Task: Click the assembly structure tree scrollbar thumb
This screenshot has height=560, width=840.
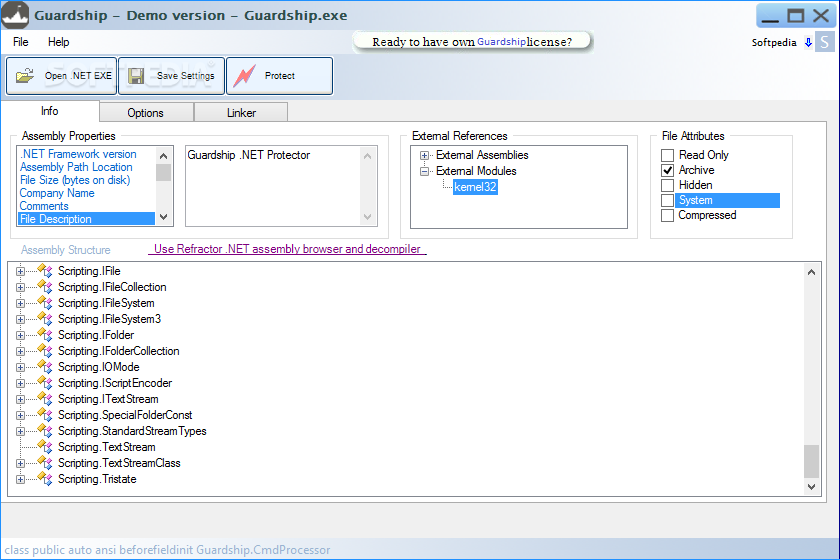Action: 811,461
